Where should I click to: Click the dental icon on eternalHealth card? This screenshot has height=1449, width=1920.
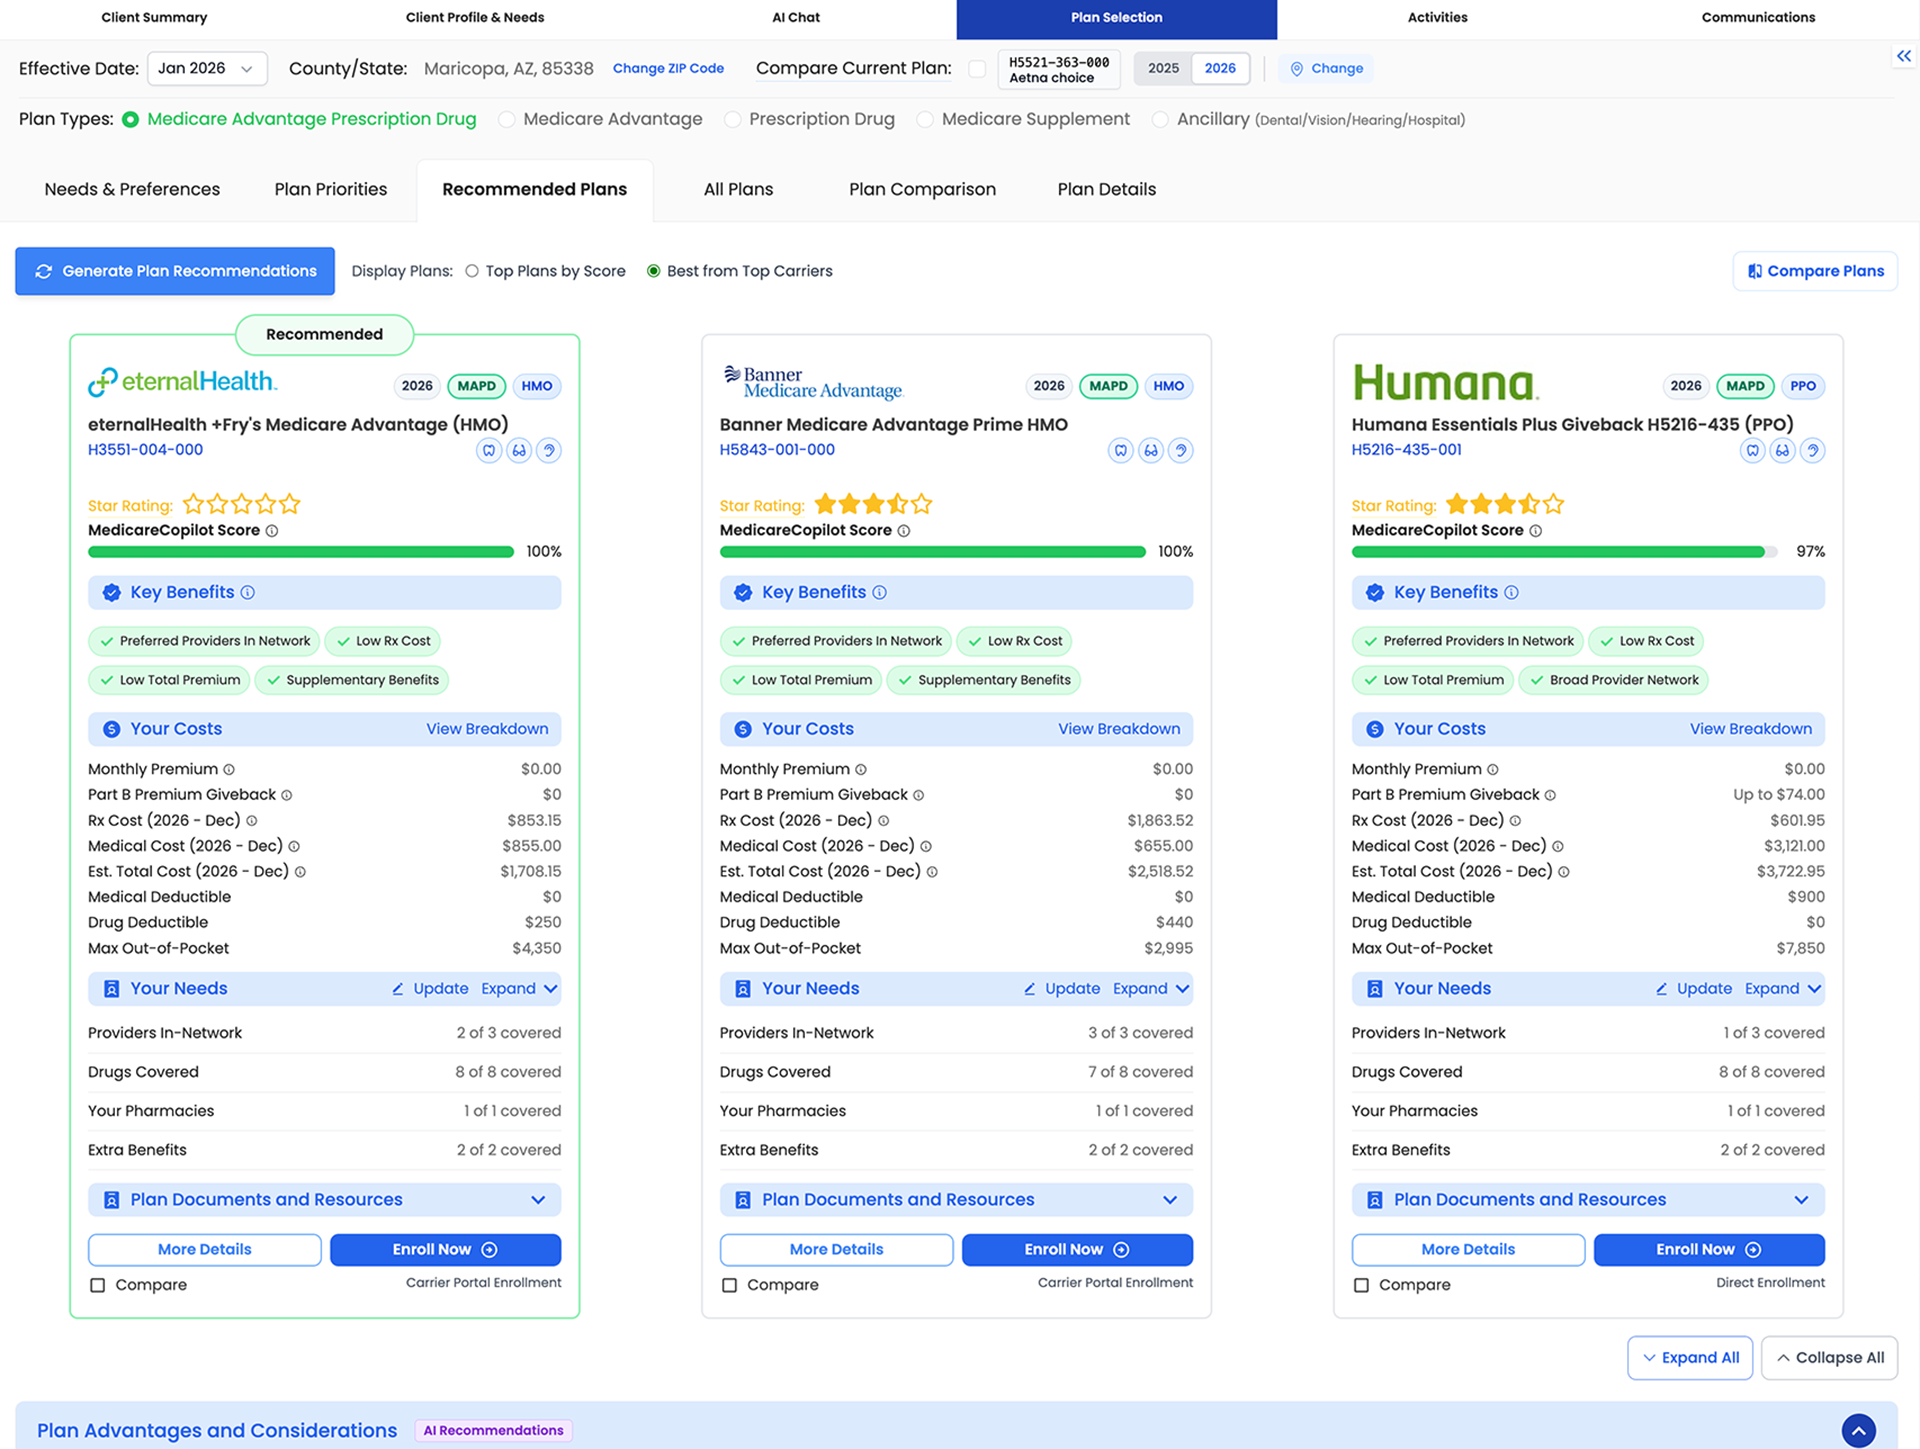pos(489,451)
